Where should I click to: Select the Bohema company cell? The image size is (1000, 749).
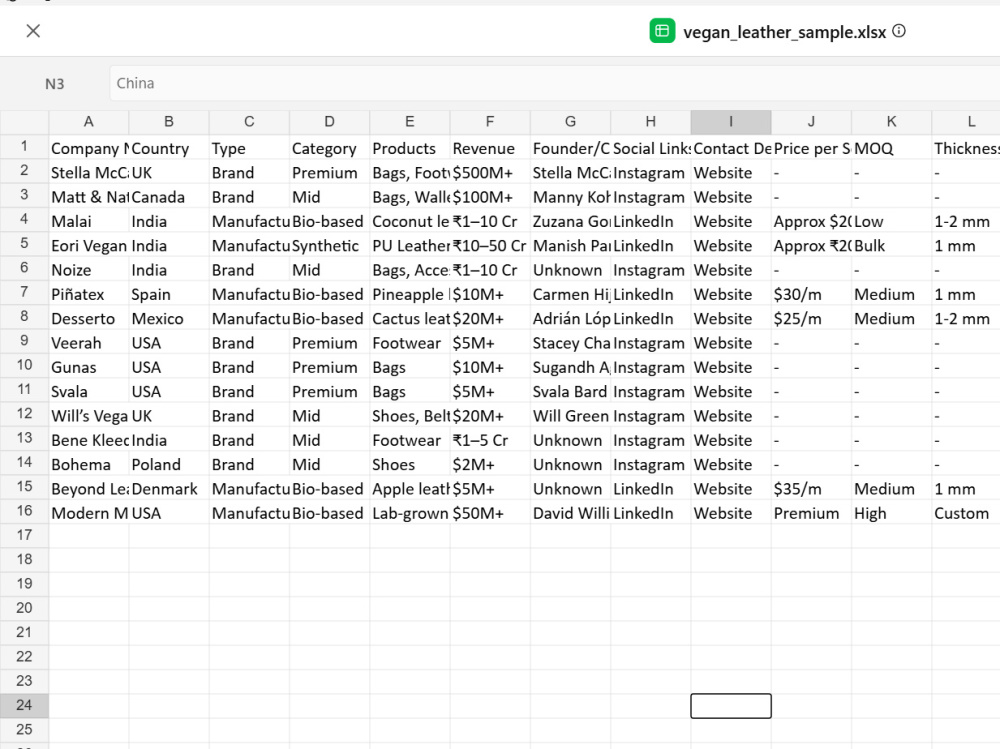pyautogui.click(x=89, y=464)
